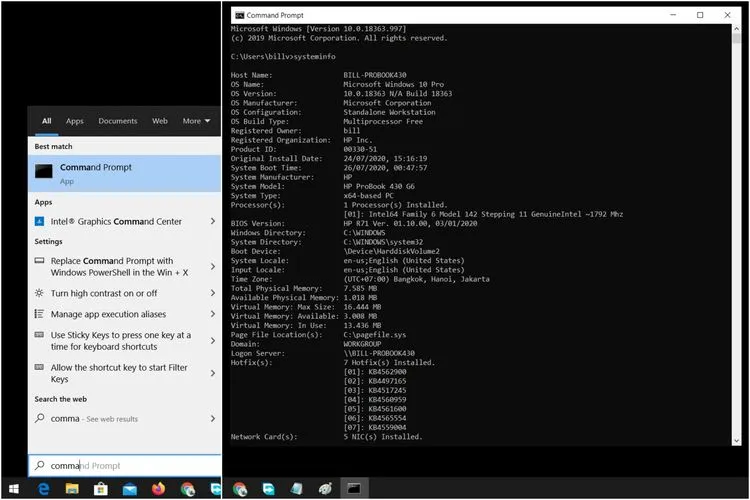
Task: Click 'Microsoft Windows 10 Pro' OS name value
Action: coord(394,84)
